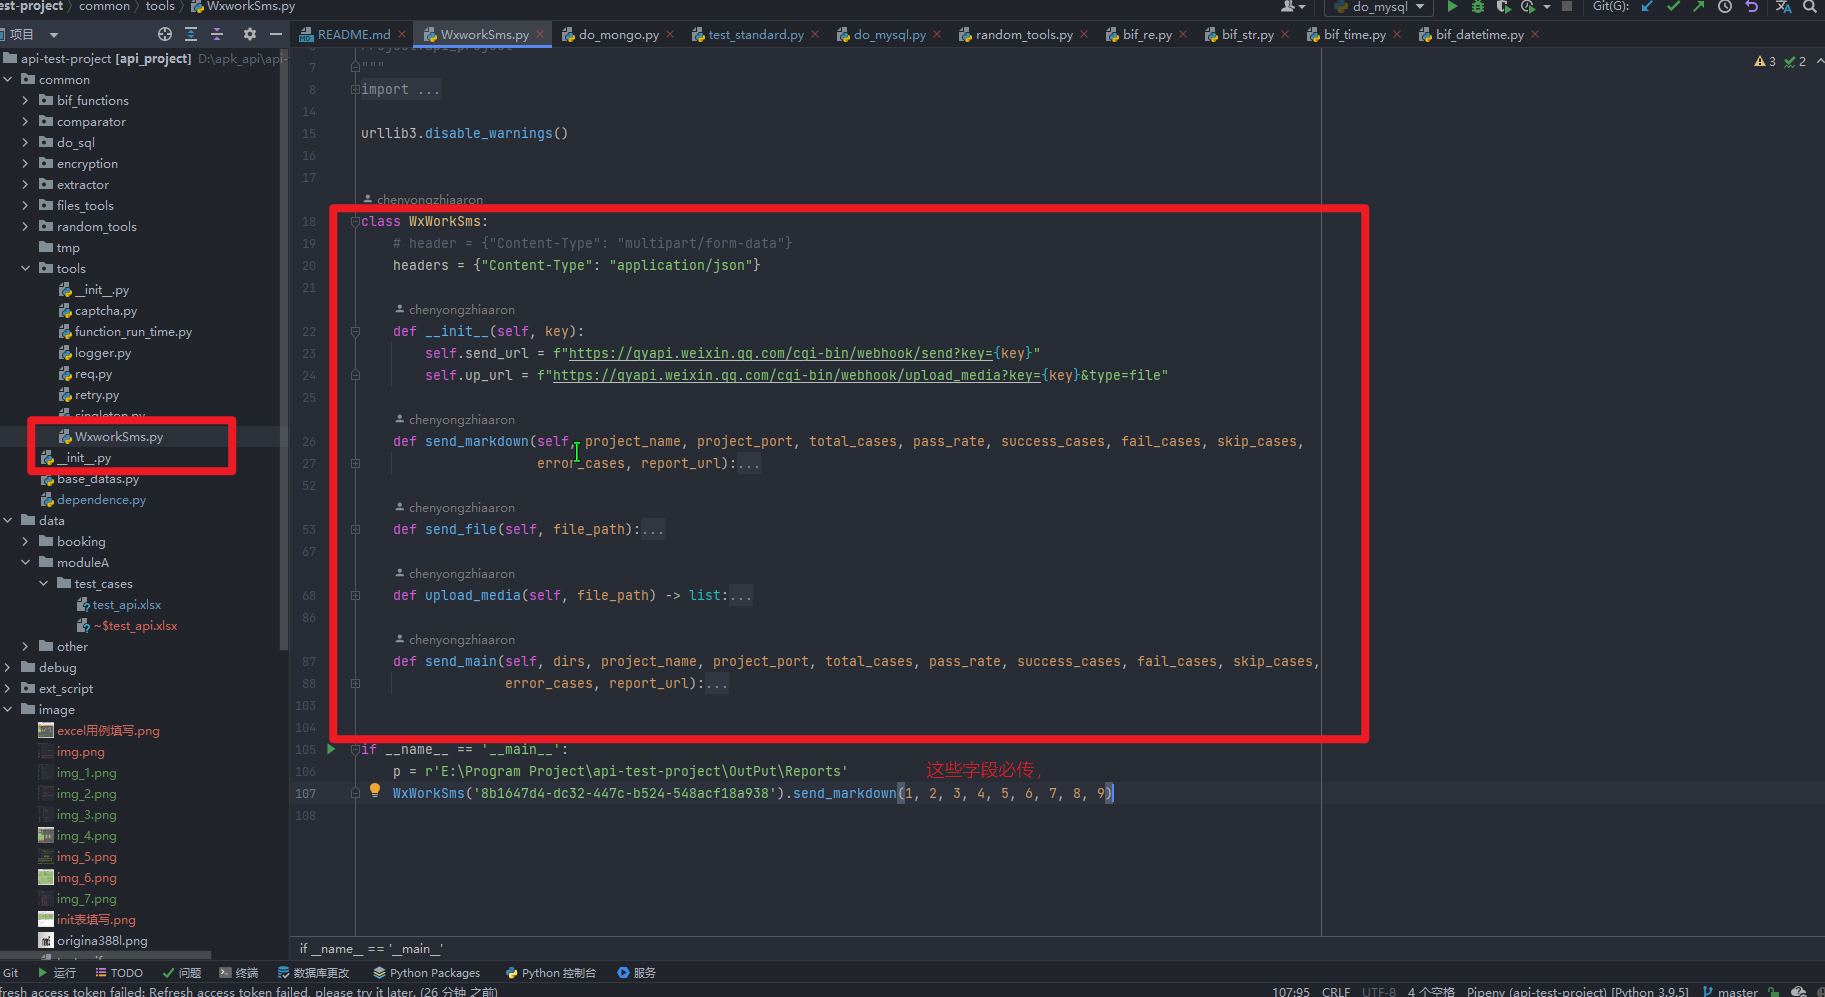
Task: Expand the encryption folder
Action: click(x=25, y=163)
